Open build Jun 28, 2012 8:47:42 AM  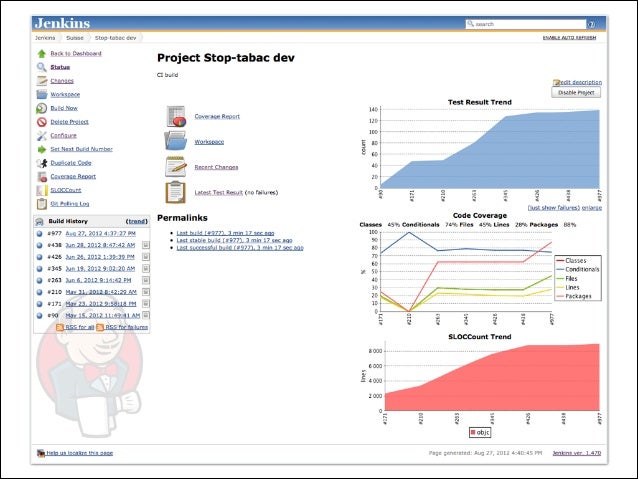coord(100,245)
